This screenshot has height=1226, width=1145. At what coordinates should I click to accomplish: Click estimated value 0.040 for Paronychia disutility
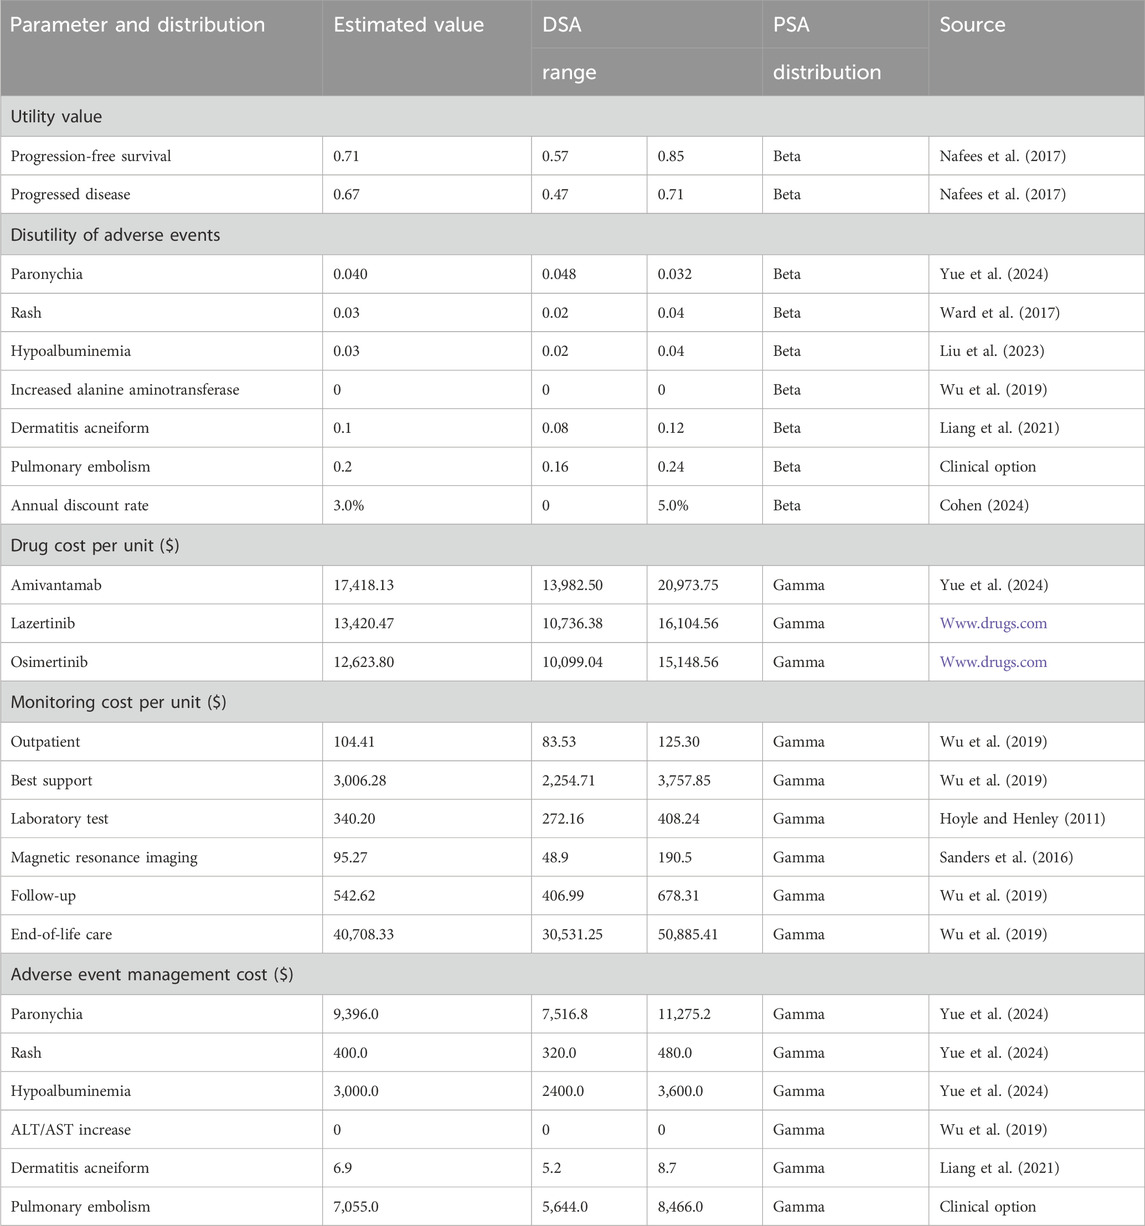click(351, 274)
